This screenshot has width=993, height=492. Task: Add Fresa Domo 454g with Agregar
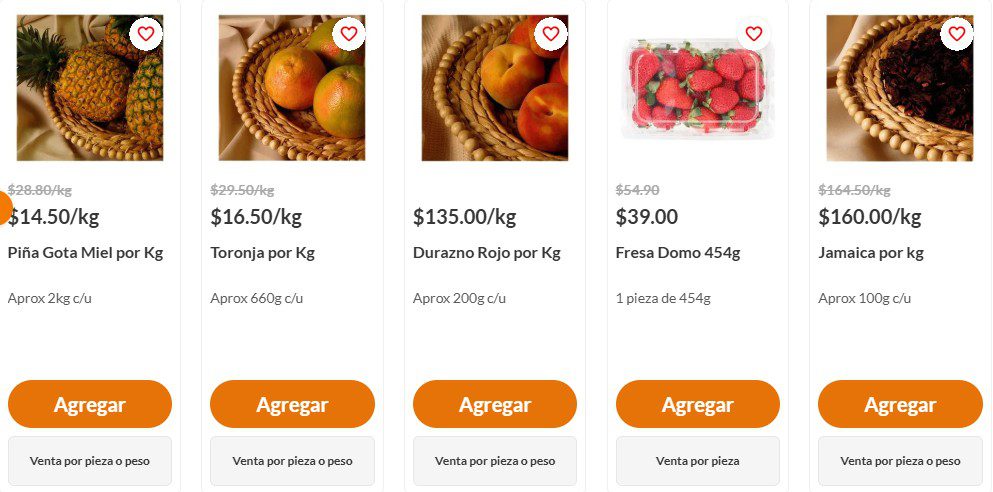tap(697, 404)
